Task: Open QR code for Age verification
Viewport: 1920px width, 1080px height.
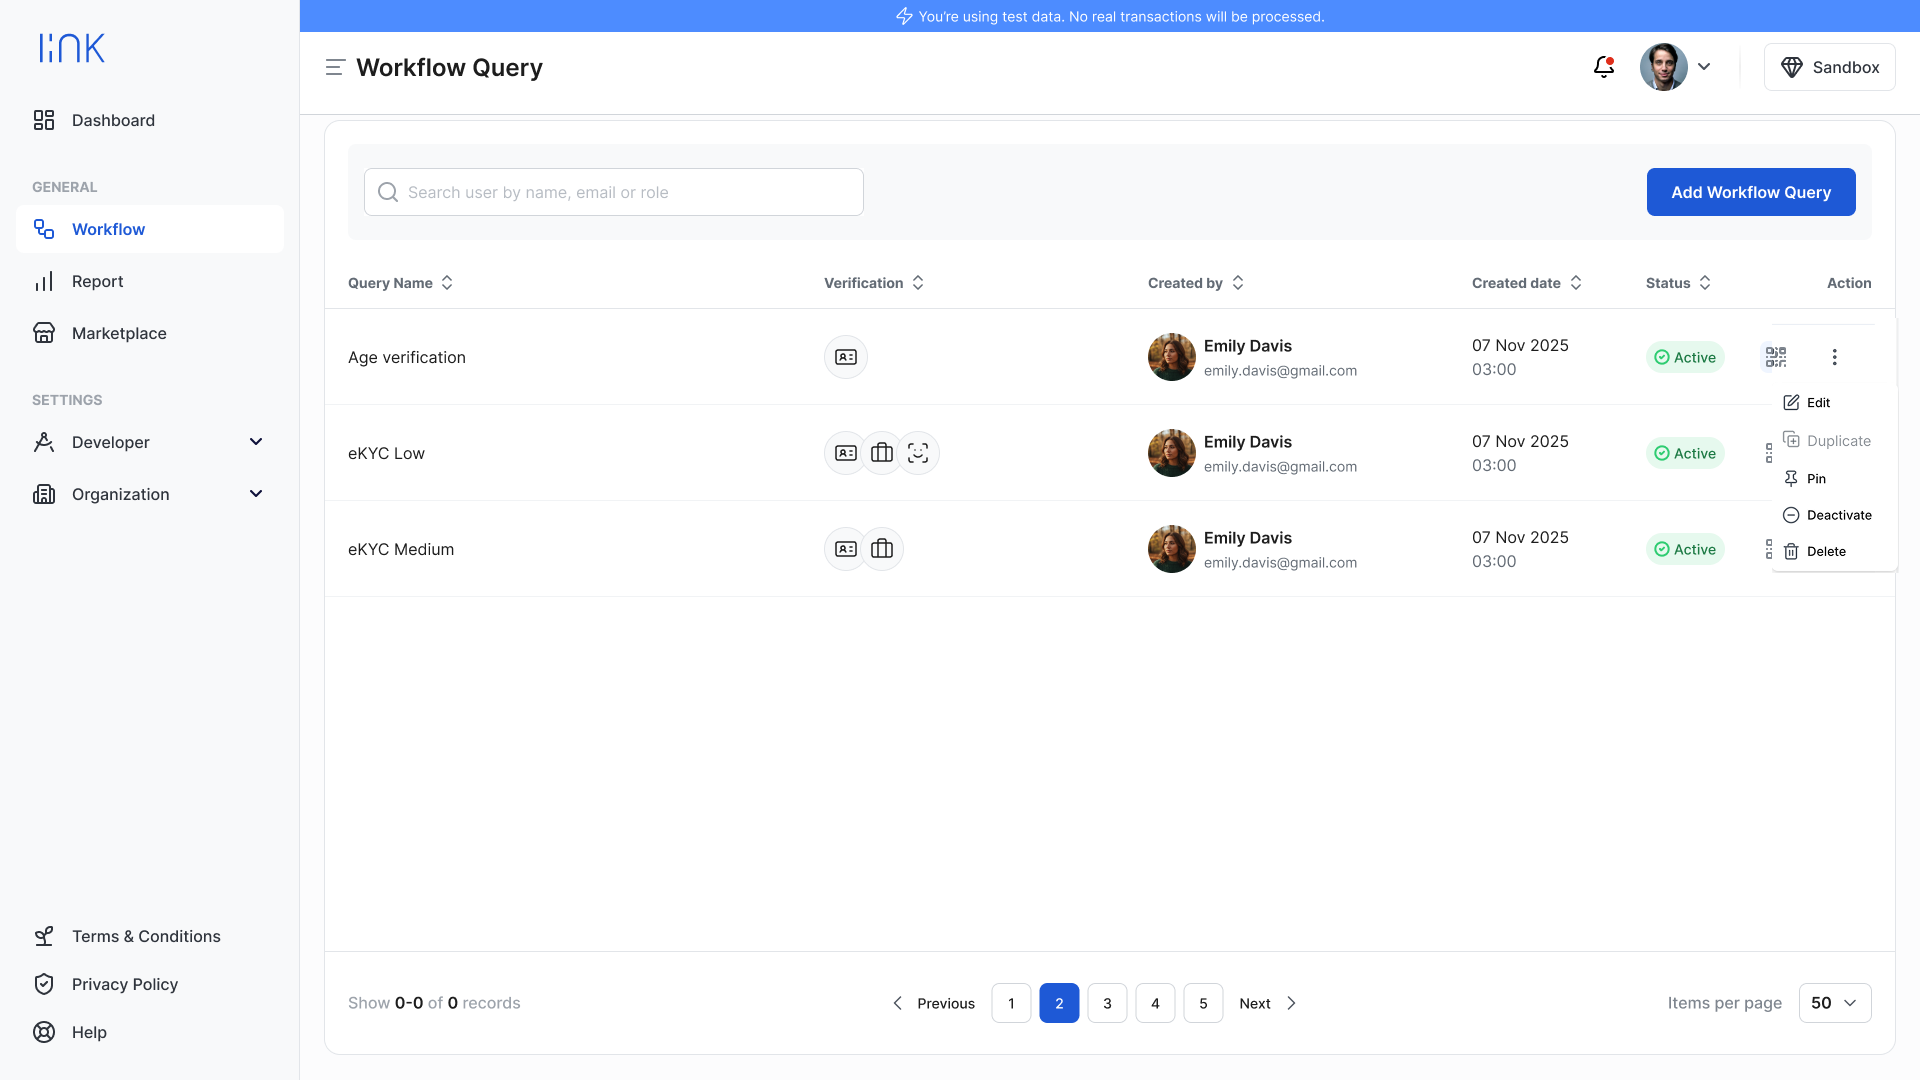Action: tap(1775, 357)
